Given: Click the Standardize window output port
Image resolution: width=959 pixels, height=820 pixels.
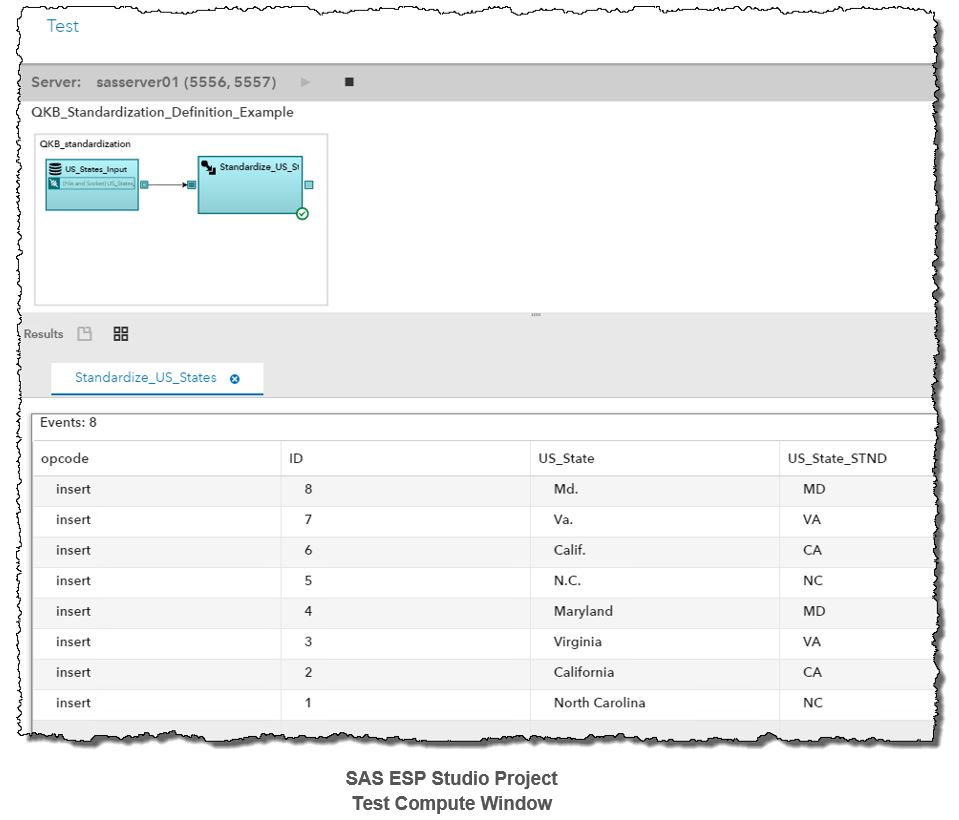Looking at the screenshot, I should [x=308, y=184].
